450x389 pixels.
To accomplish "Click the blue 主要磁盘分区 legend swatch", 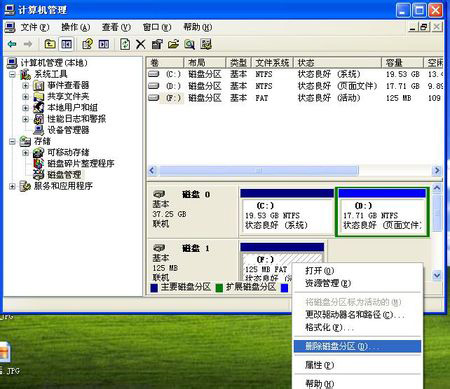I will 154,288.
